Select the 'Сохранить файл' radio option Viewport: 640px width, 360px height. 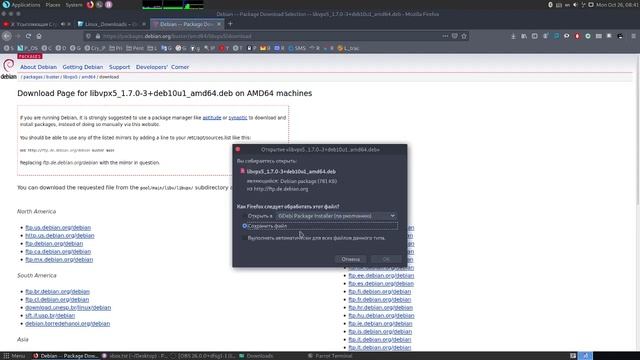tap(244, 226)
